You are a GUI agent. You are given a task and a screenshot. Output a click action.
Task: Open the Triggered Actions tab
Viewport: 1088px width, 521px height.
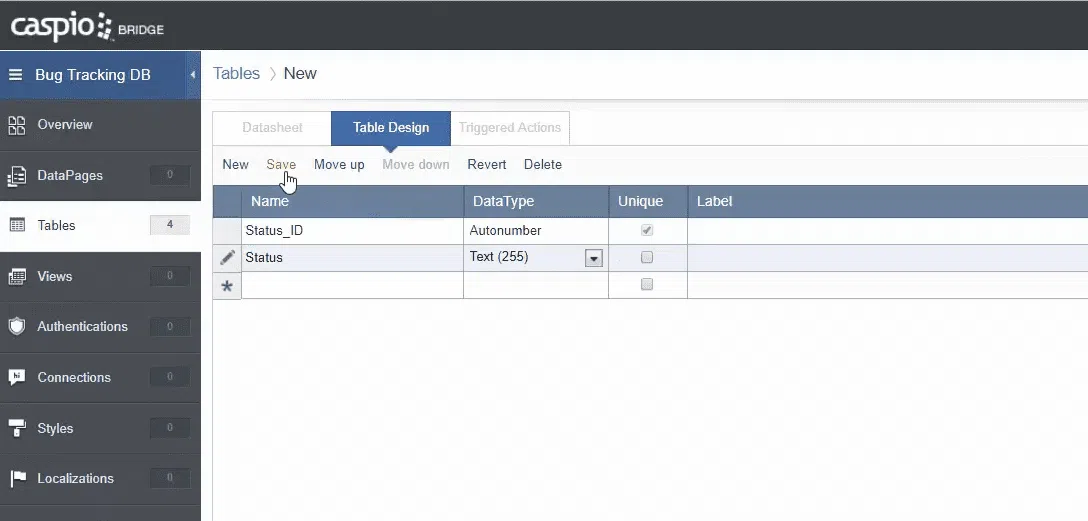510,128
